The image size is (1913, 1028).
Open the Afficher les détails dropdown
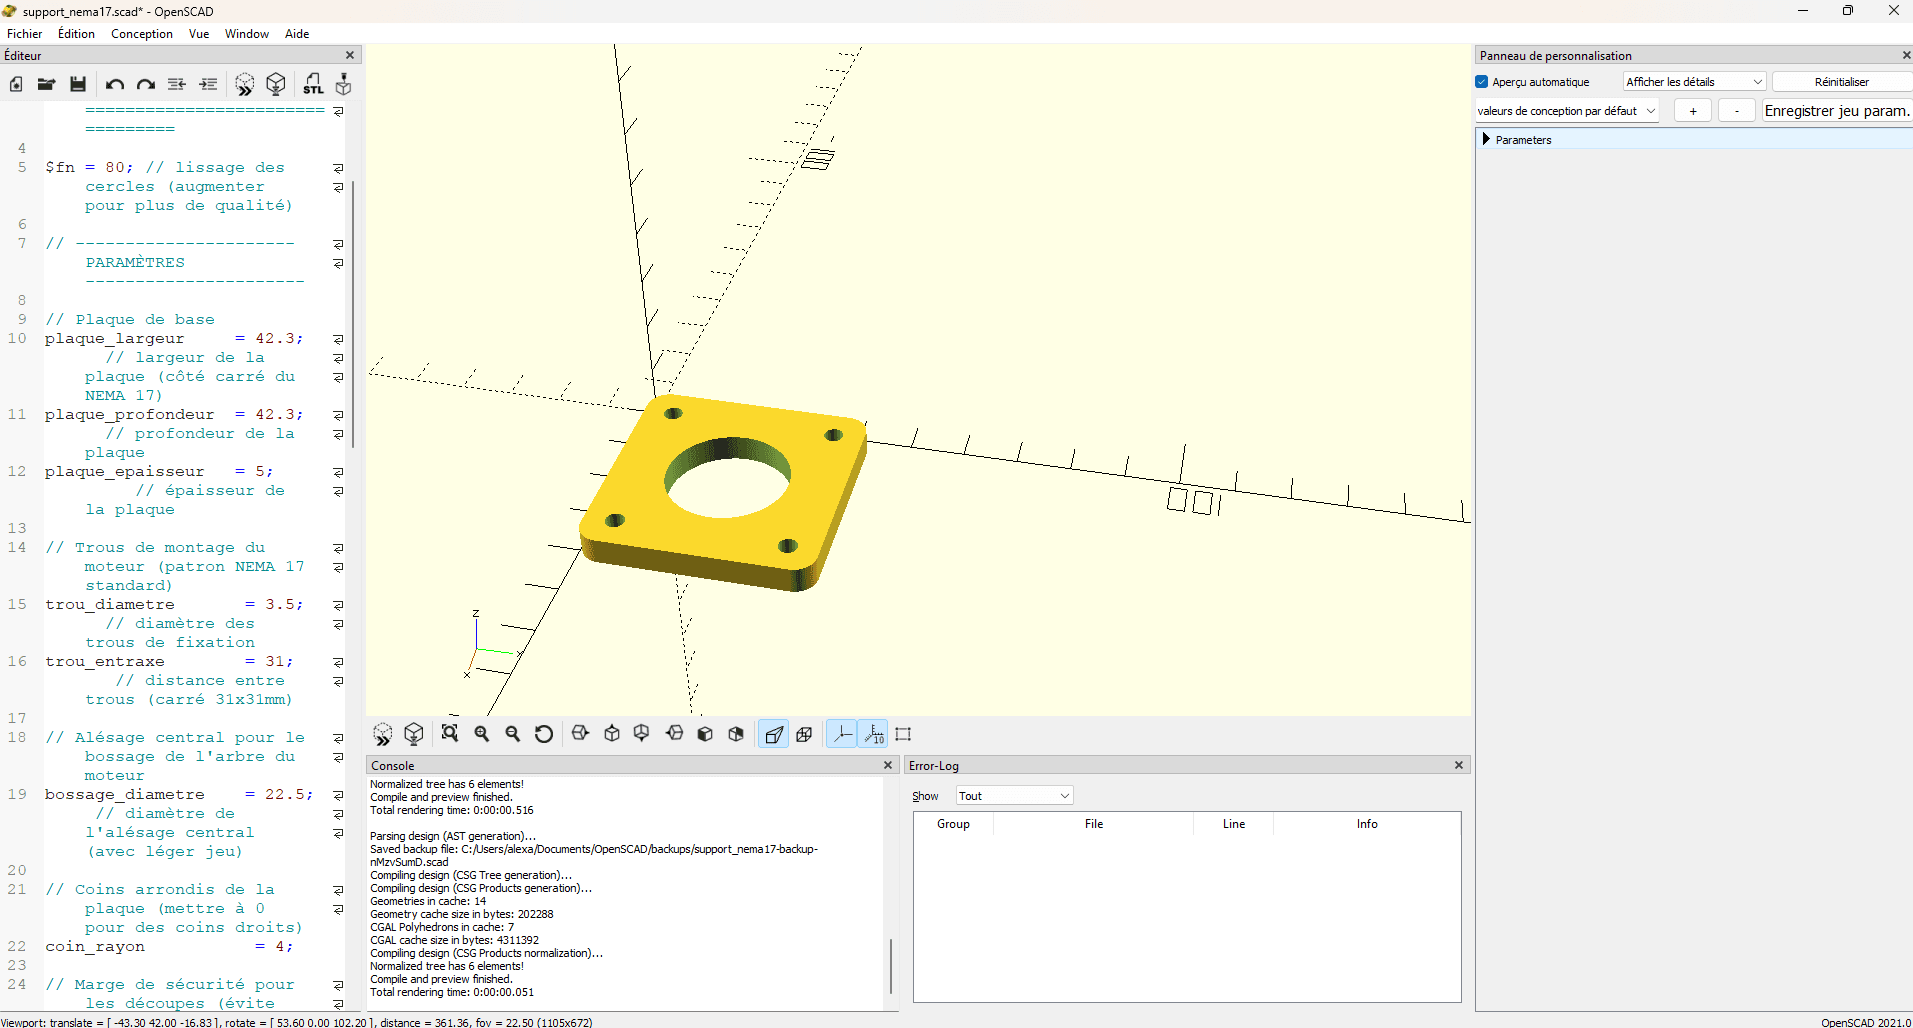pyautogui.click(x=1694, y=82)
